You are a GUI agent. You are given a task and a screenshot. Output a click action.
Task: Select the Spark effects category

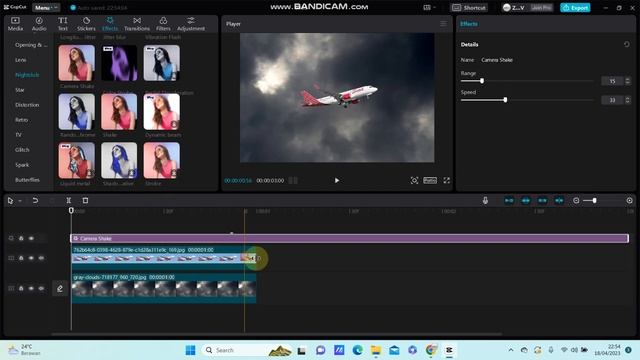point(22,165)
